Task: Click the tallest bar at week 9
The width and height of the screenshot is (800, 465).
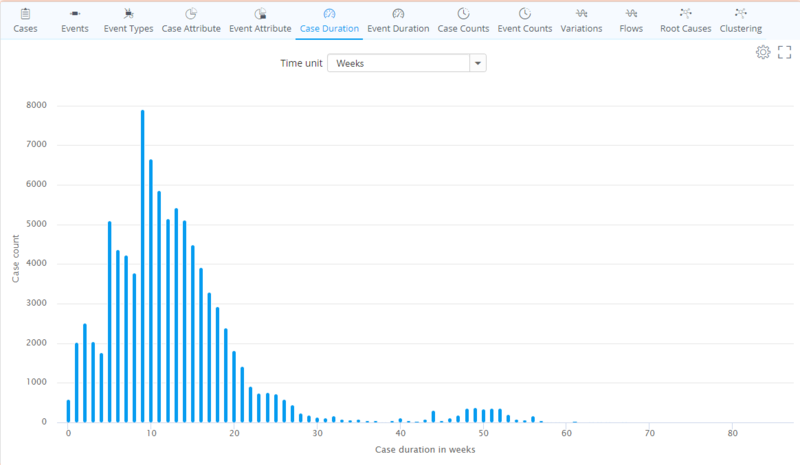Action: click(x=143, y=266)
